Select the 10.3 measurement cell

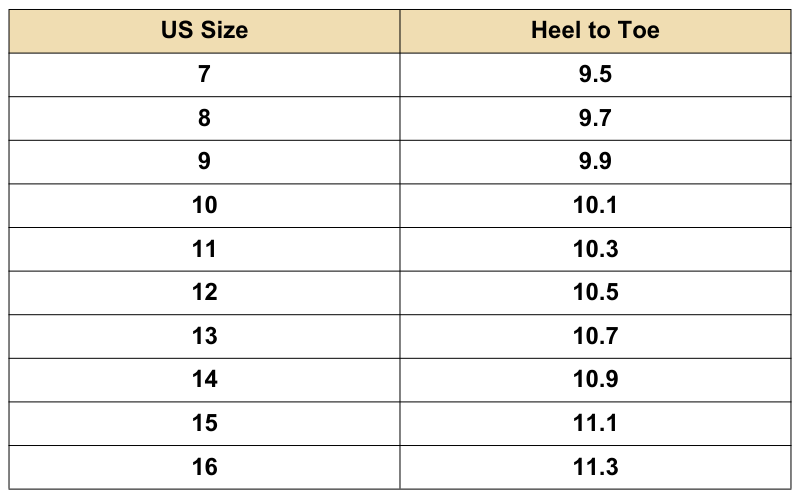tap(595, 248)
